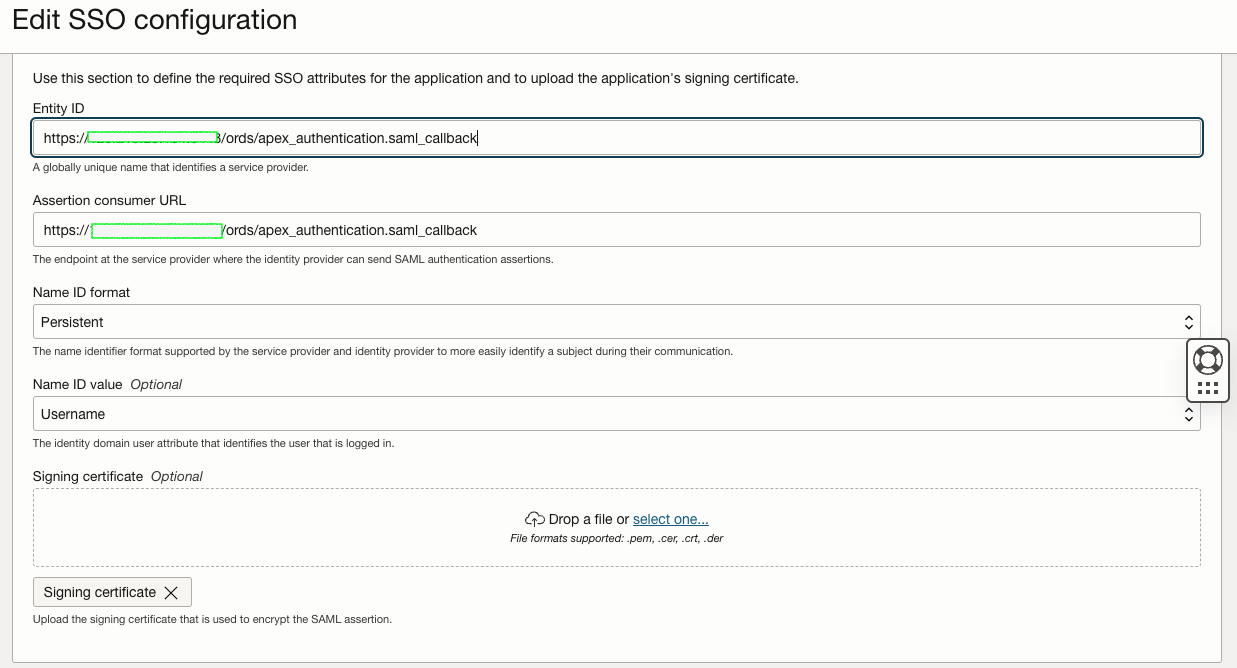Remove the Signing certificate with the X

pos(171,593)
